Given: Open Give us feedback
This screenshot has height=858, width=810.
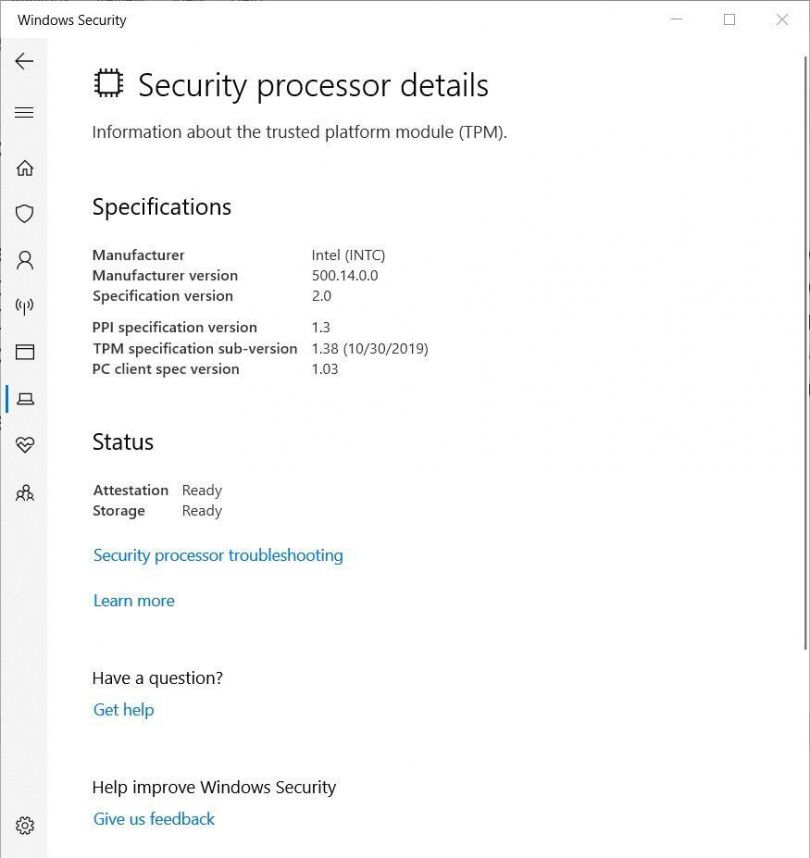Looking at the screenshot, I should tap(153, 819).
